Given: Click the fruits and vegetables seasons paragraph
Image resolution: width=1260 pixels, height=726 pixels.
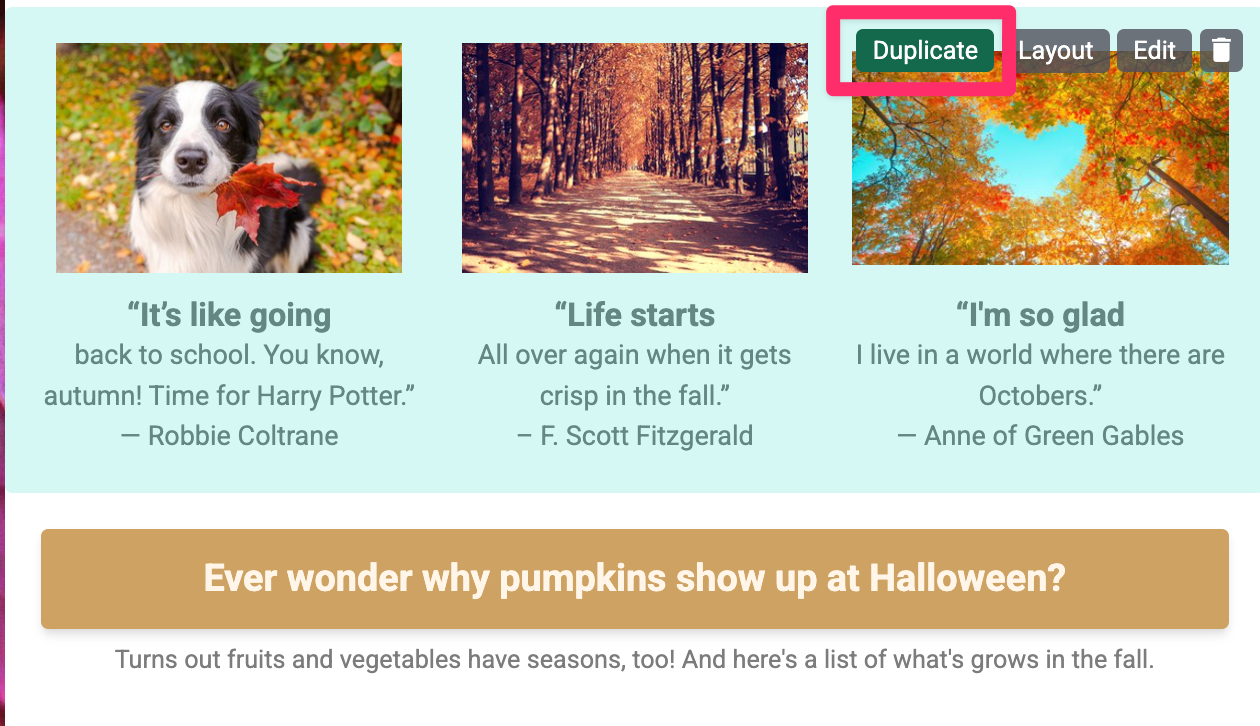Looking at the screenshot, I should (634, 660).
